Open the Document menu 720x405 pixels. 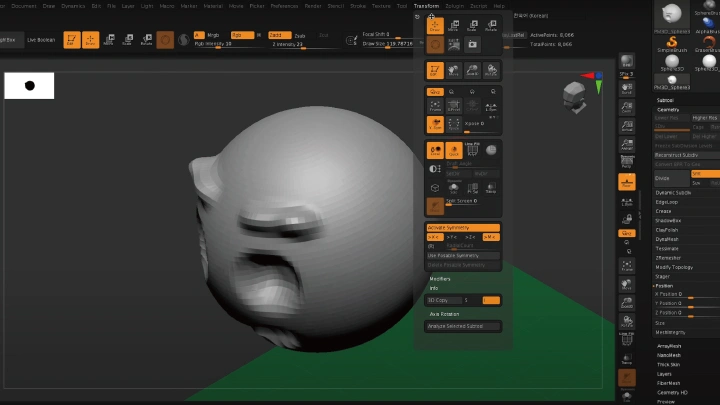[23, 6]
